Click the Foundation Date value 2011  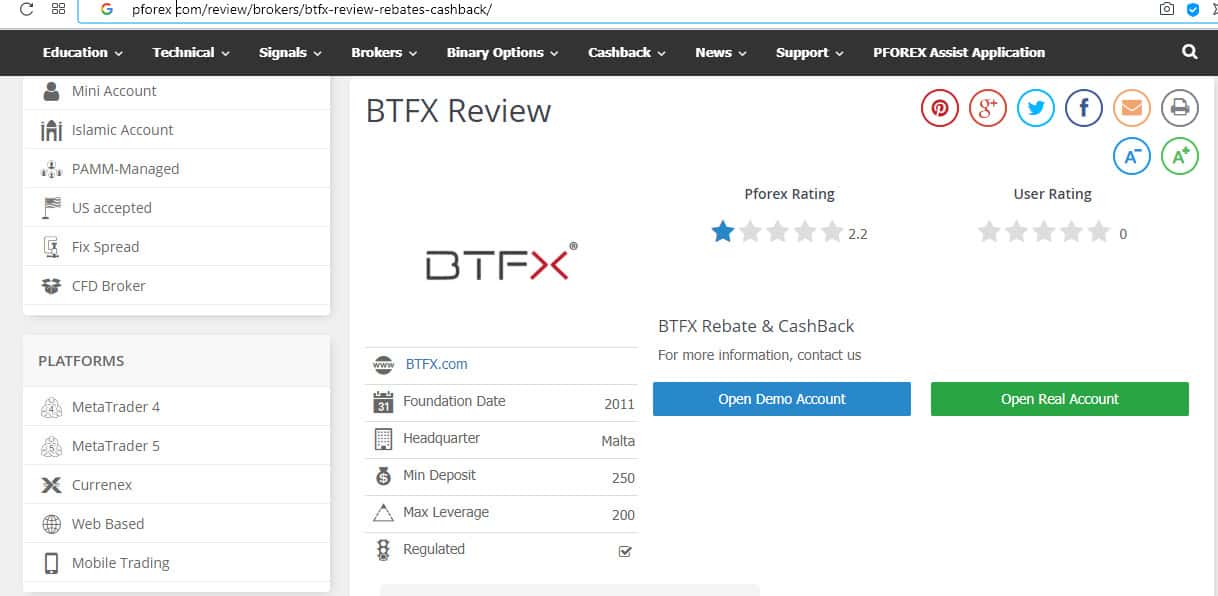click(x=619, y=404)
